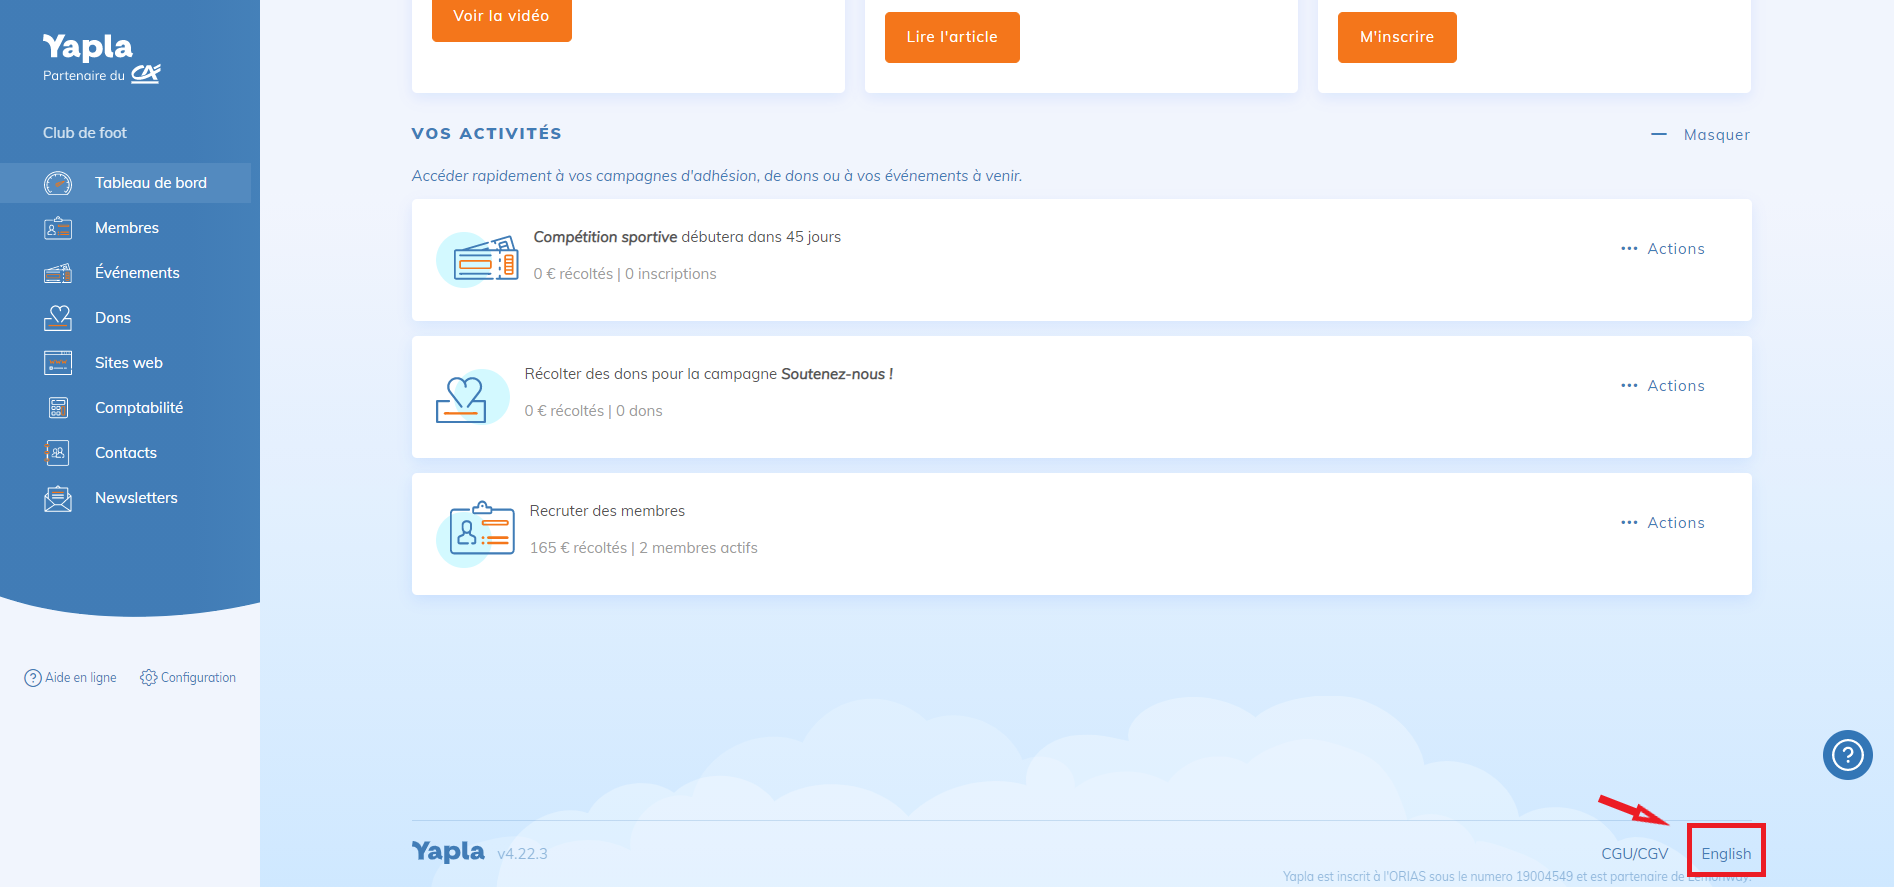Switch language to English in footer
The image size is (1894, 887).
(x=1726, y=853)
